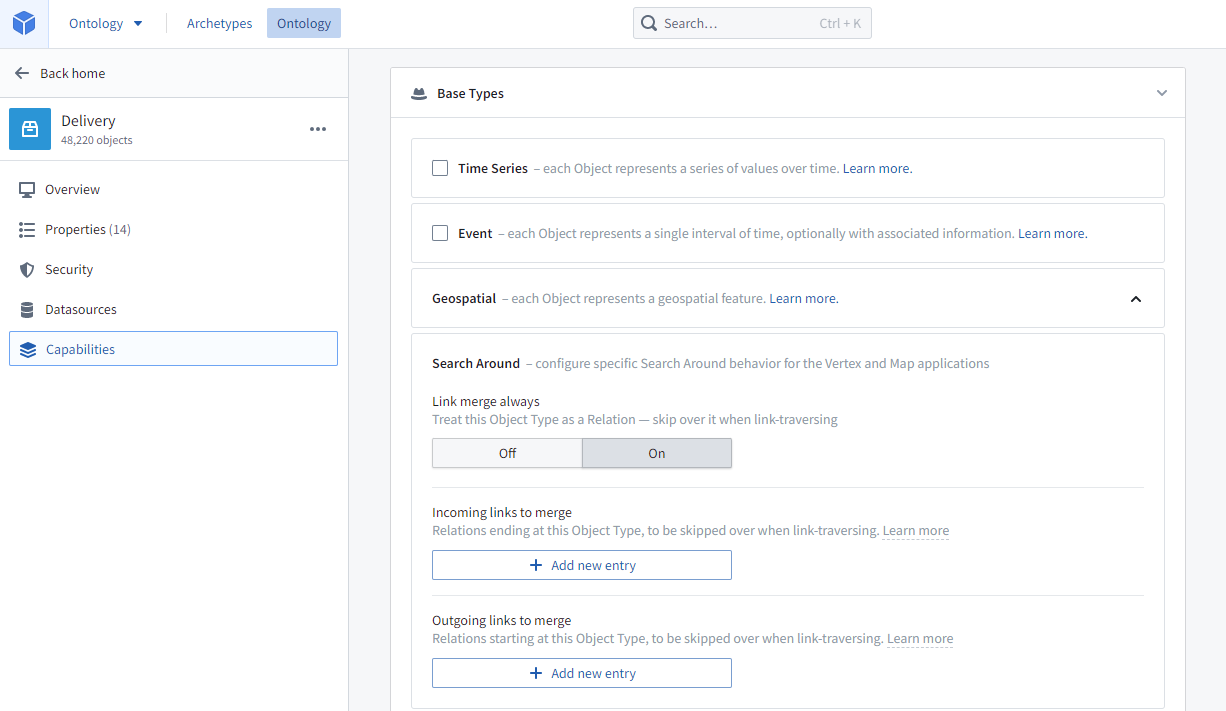Image resolution: width=1226 pixels, height=711 pixels.
Task: Open Properties (14) in the sidebar
Action: point(173,229)
